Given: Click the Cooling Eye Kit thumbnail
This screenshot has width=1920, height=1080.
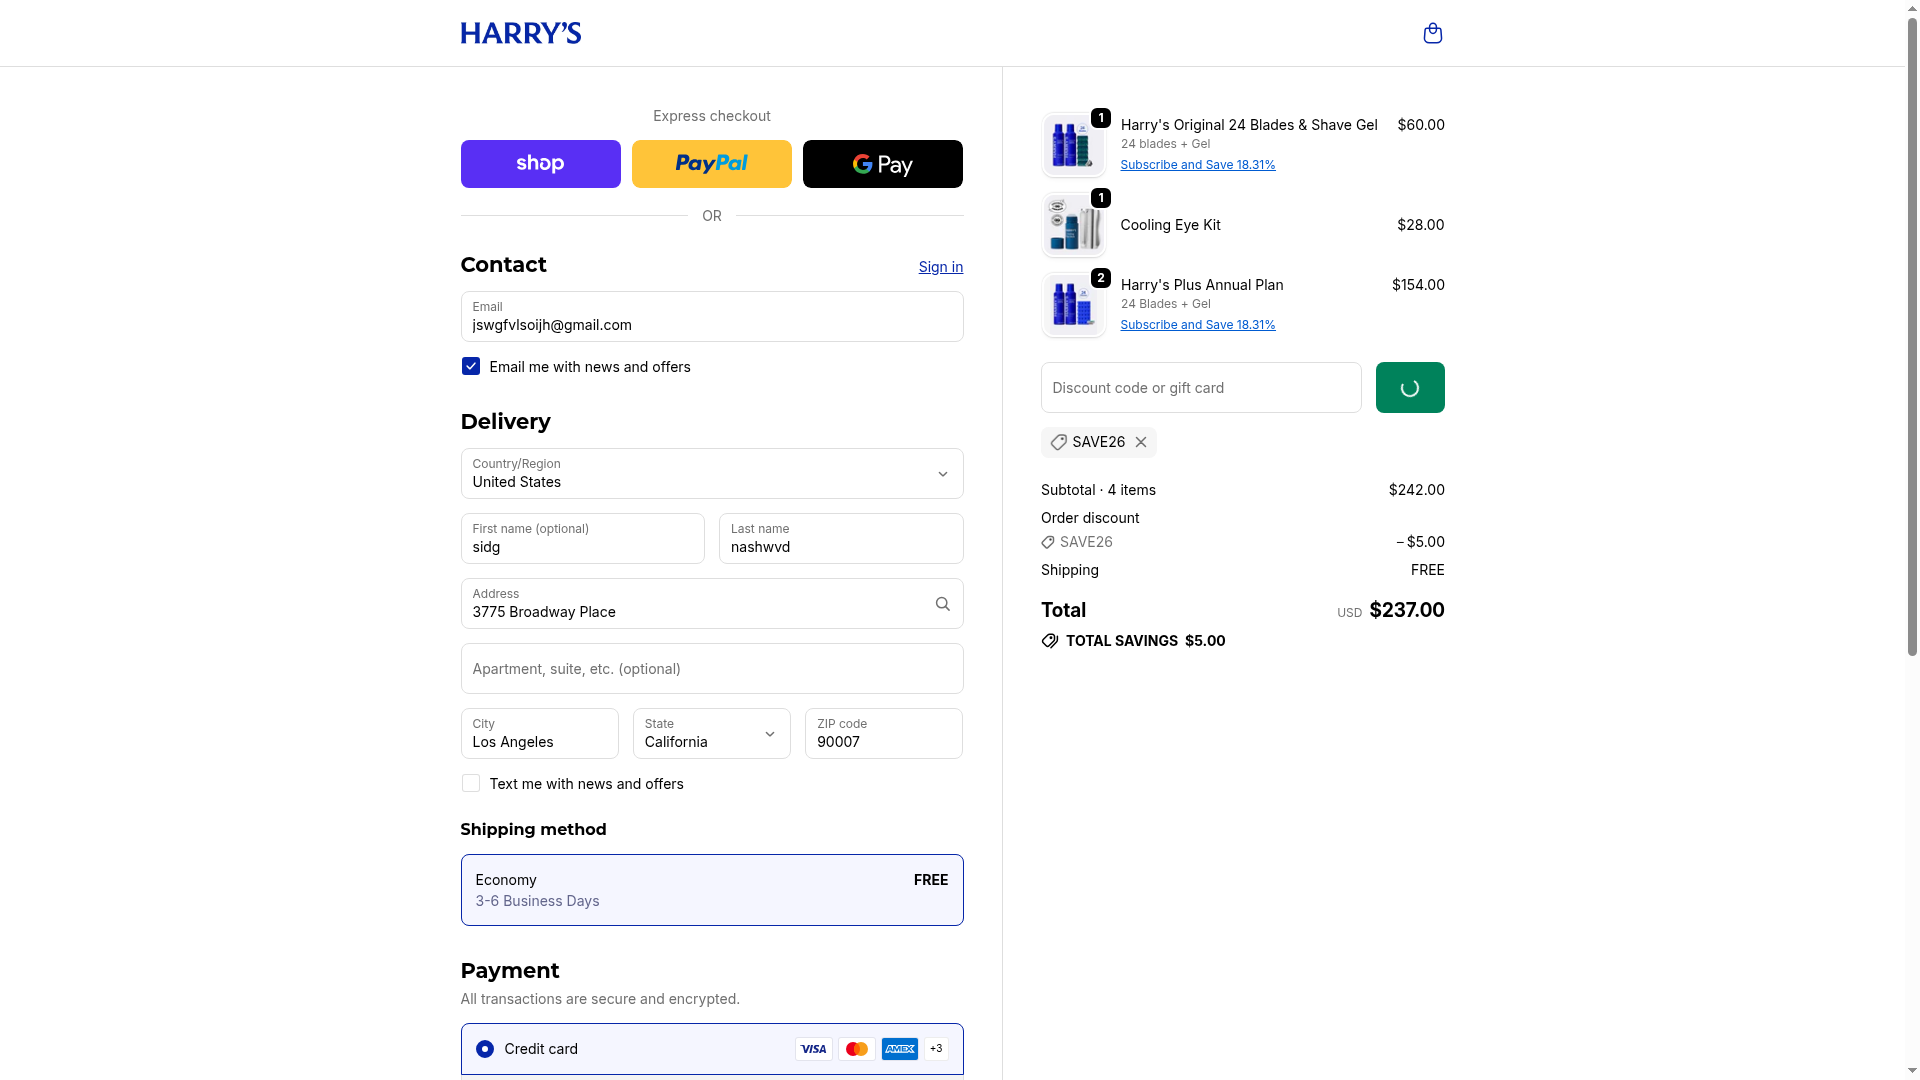Looking at the screenshot, I should [x=1073, y=226].
